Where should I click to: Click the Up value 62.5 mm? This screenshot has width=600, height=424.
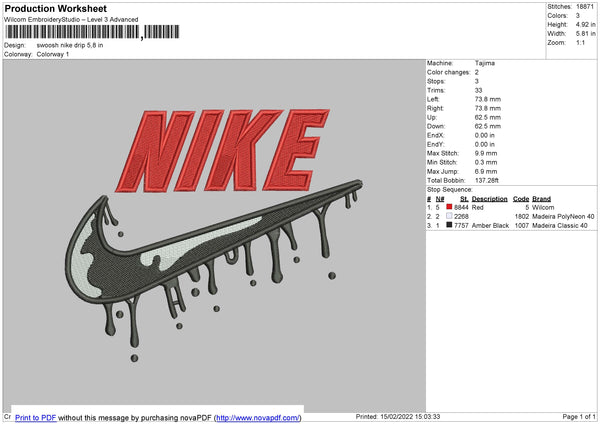pos(488,117)
